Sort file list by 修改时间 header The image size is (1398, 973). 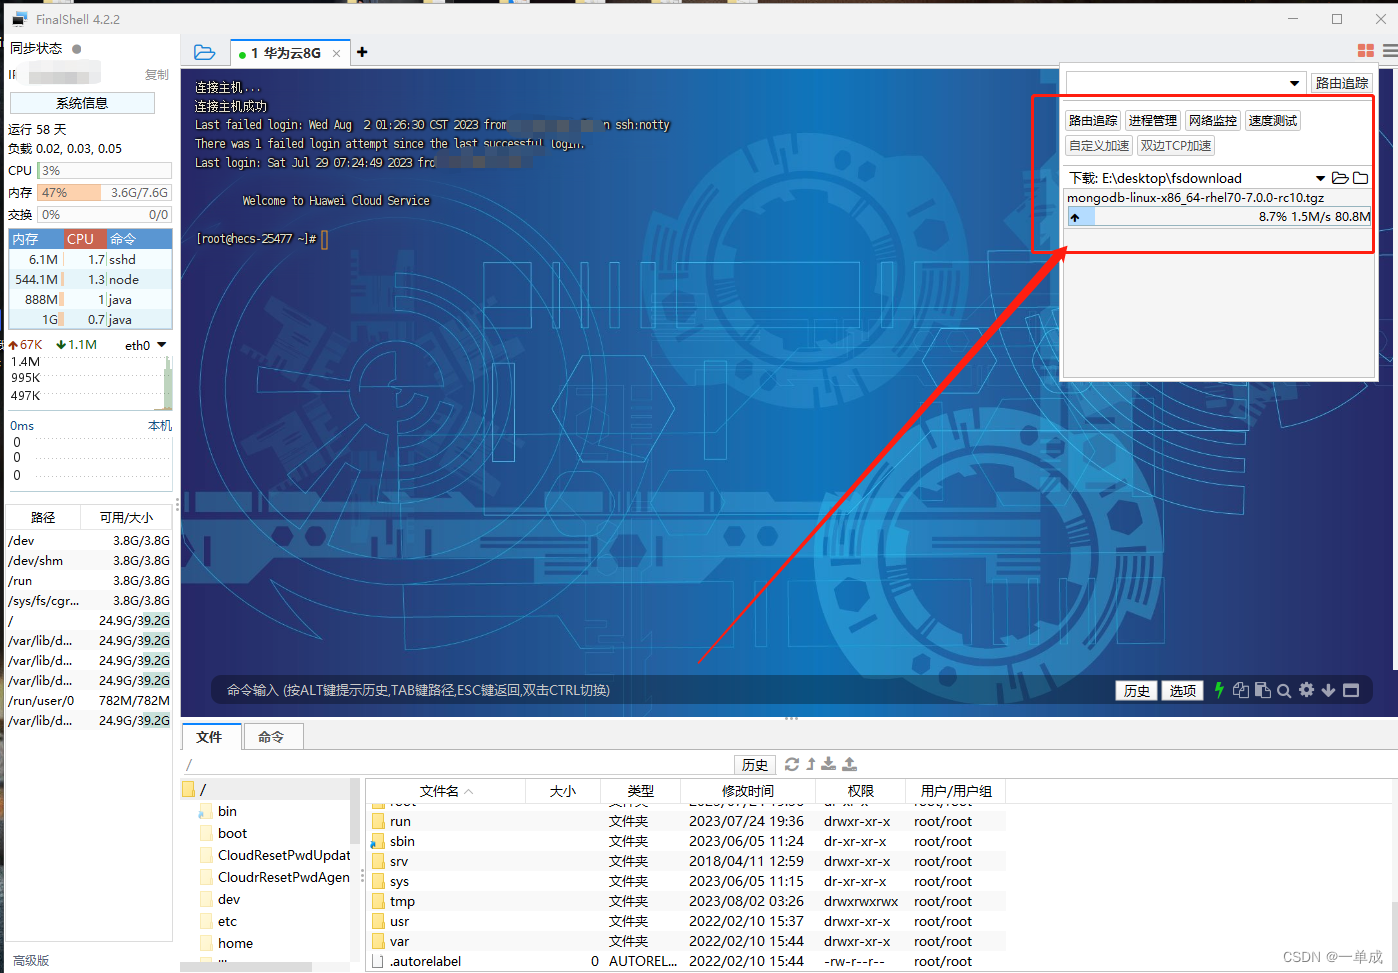(748, 791)
